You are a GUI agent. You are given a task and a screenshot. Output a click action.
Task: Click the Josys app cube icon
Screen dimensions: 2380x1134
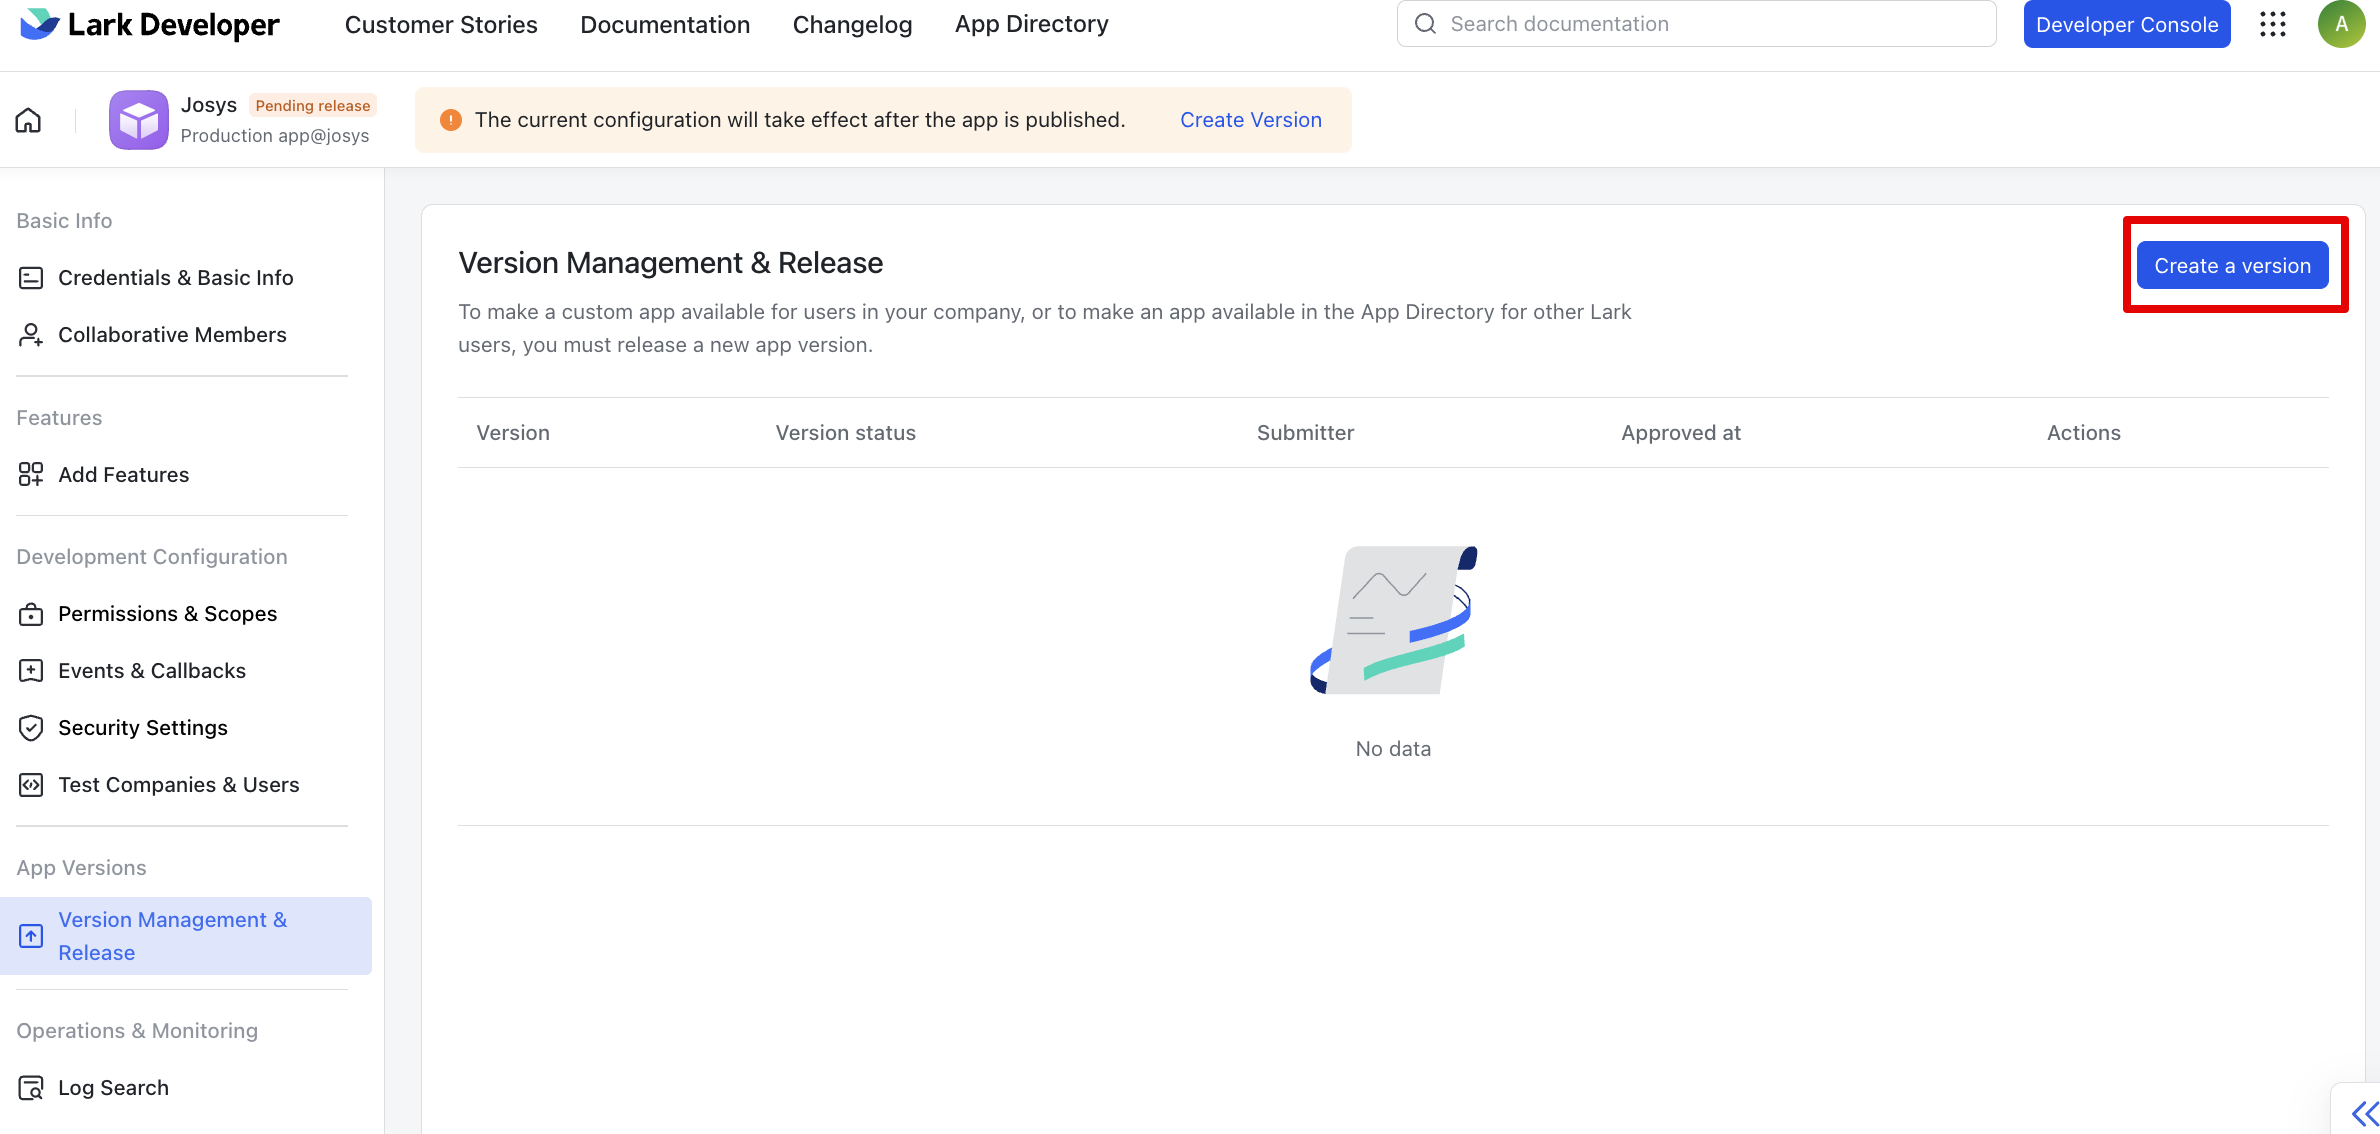pyautogui.click(x=138, y=120)
